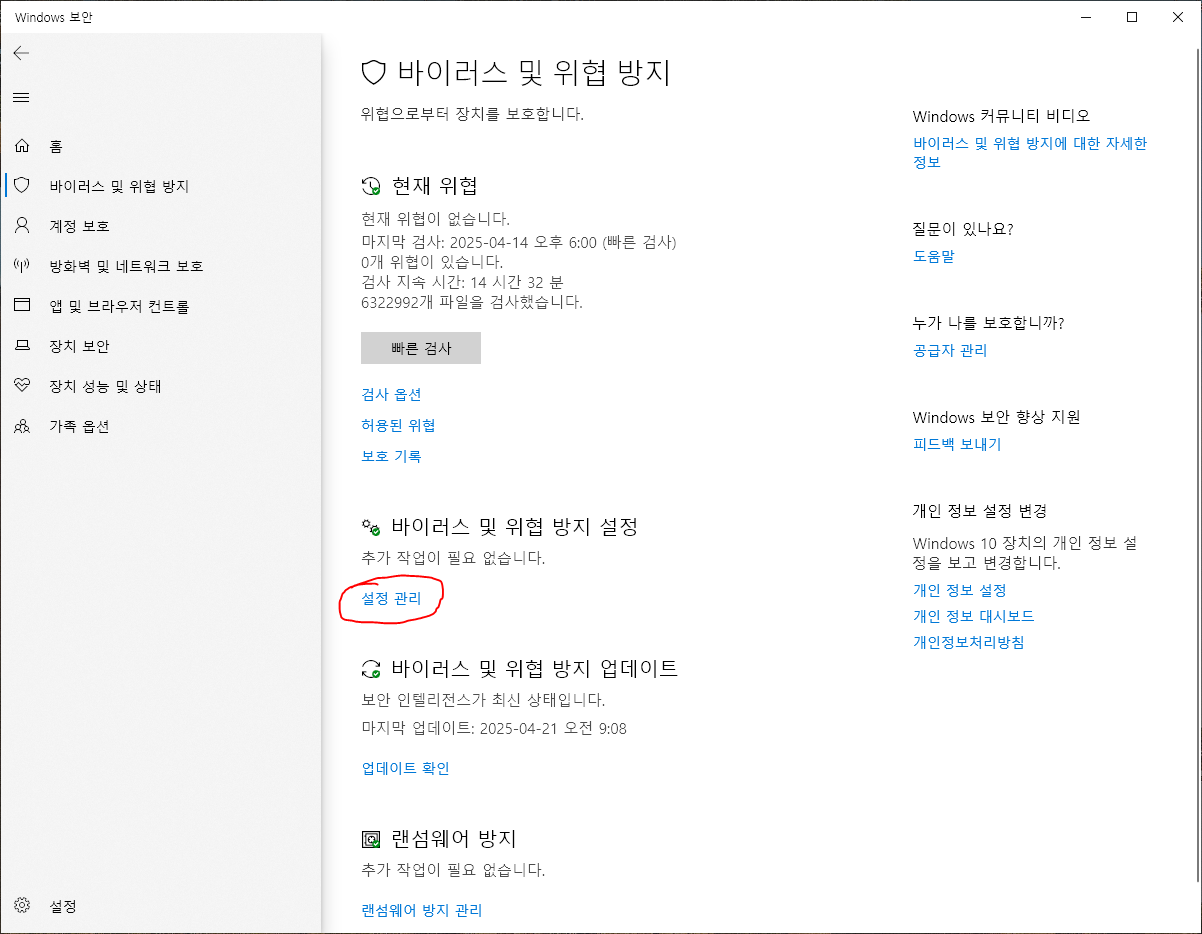This screenshot has width=1202, height=934.
Task: Click the update icon beside 바이러스 및 위협 방지 업데이트
Action: click(x=371, y=669)
